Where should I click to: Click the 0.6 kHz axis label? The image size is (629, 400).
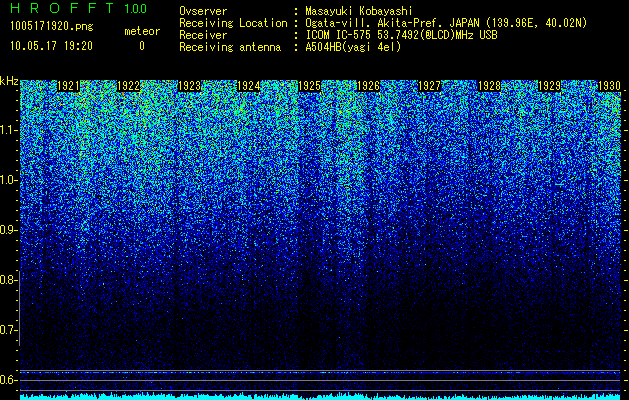pyautogui.click(x=8, y=380)
